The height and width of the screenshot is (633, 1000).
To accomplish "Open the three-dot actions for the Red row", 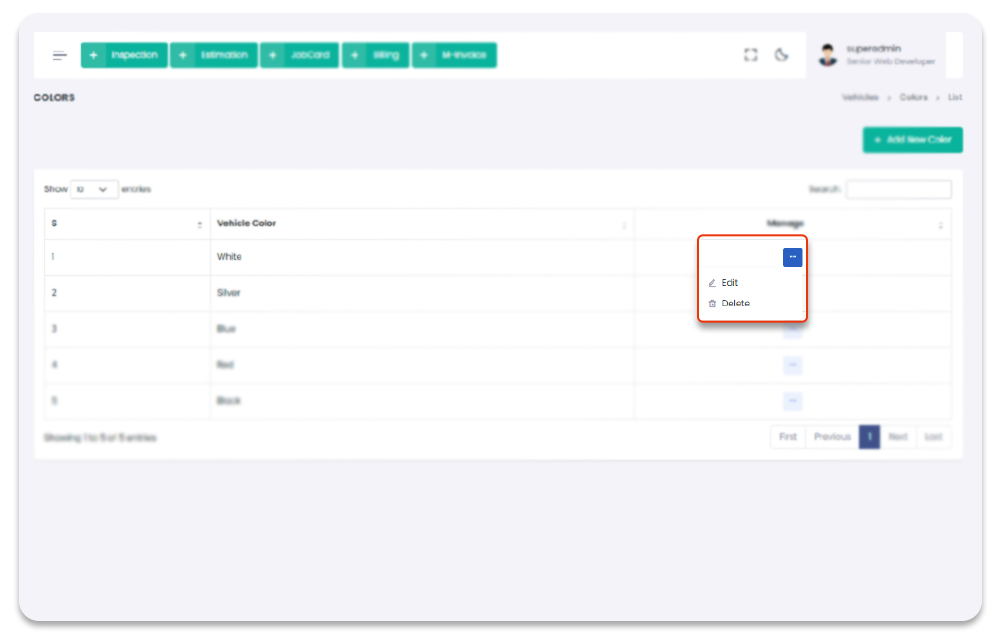I will click(792, 365).
